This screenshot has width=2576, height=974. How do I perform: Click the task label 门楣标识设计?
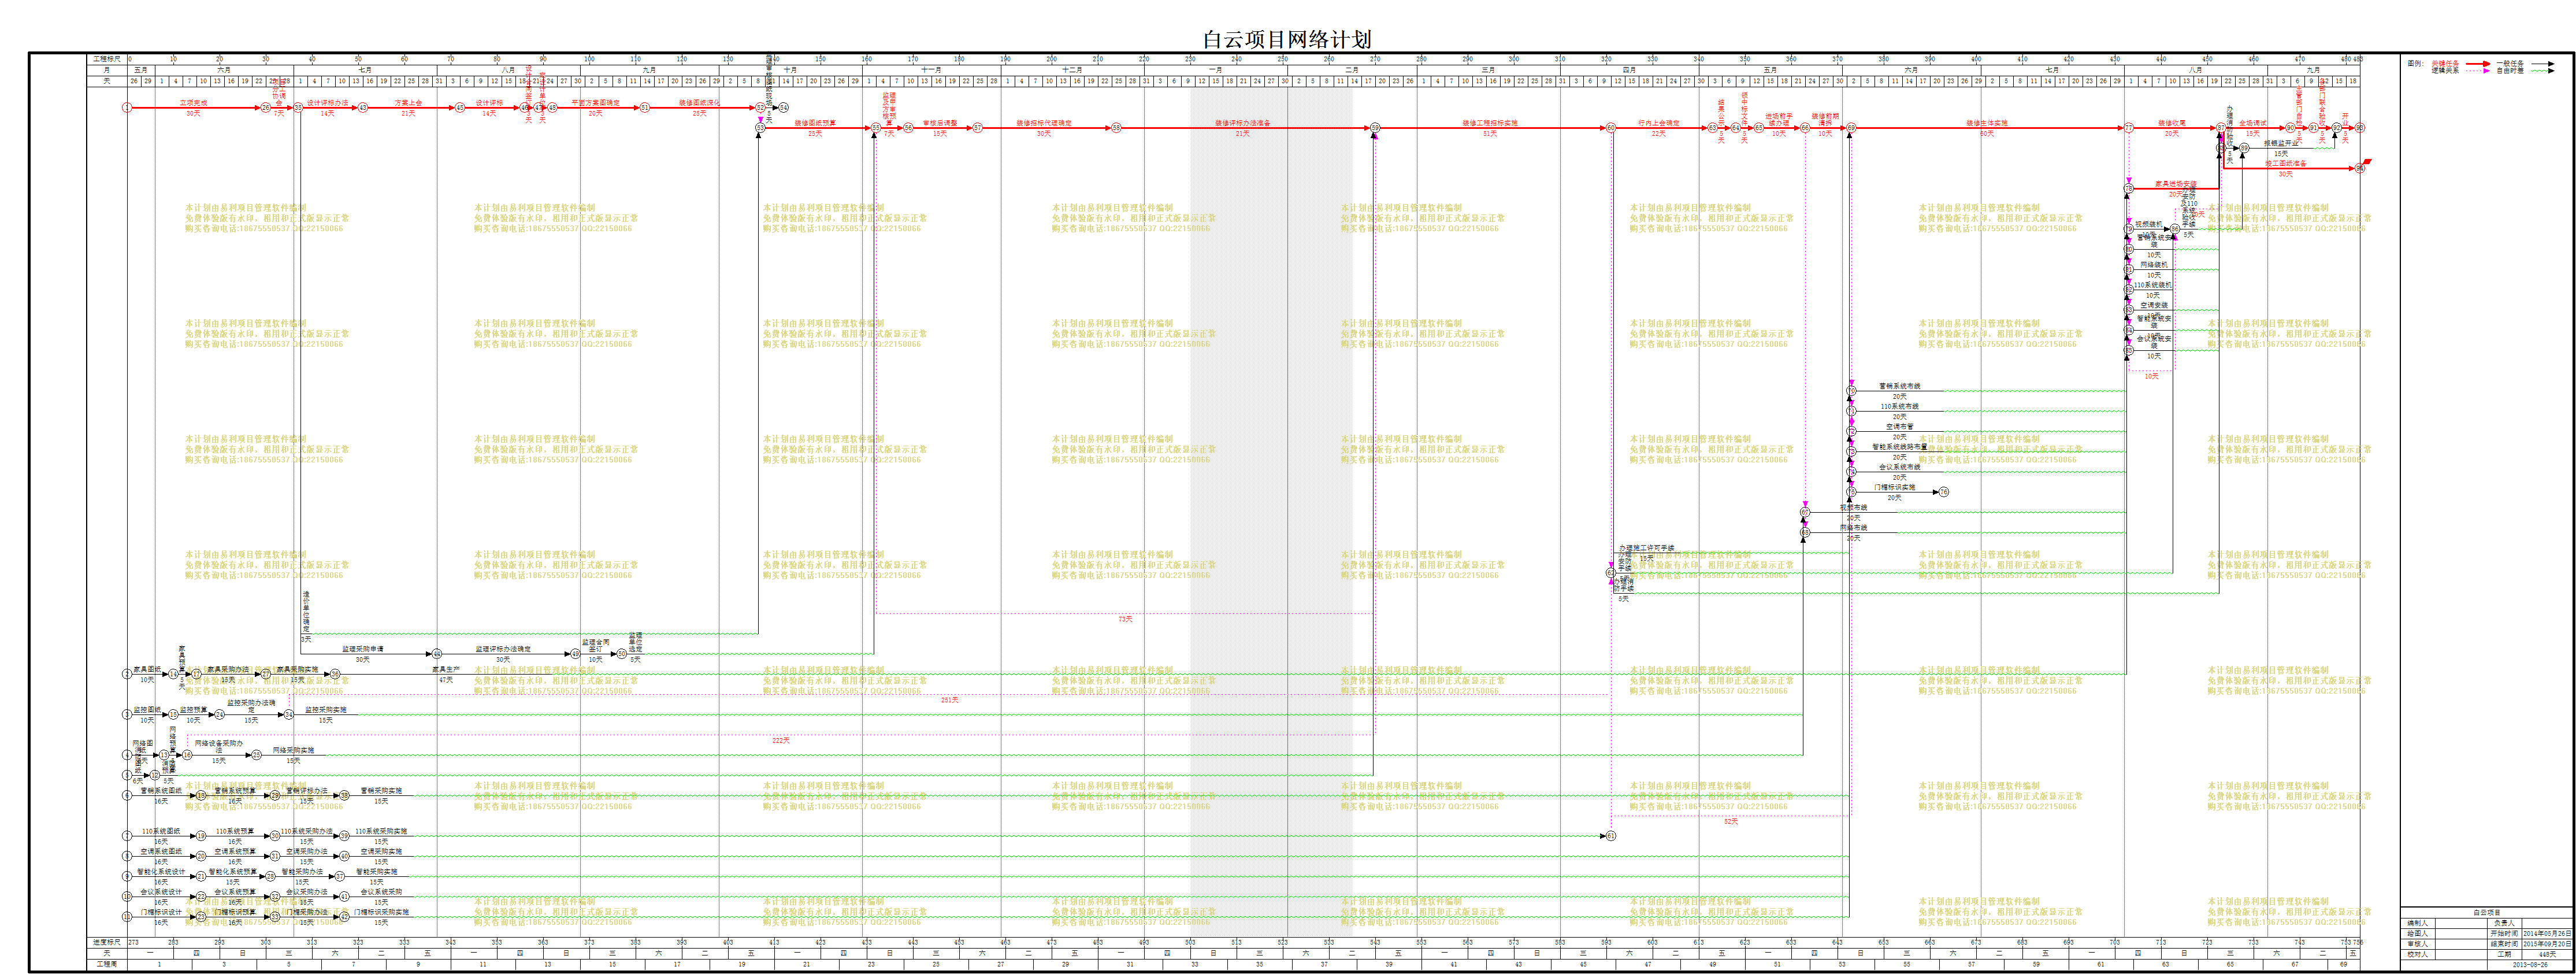161,912
